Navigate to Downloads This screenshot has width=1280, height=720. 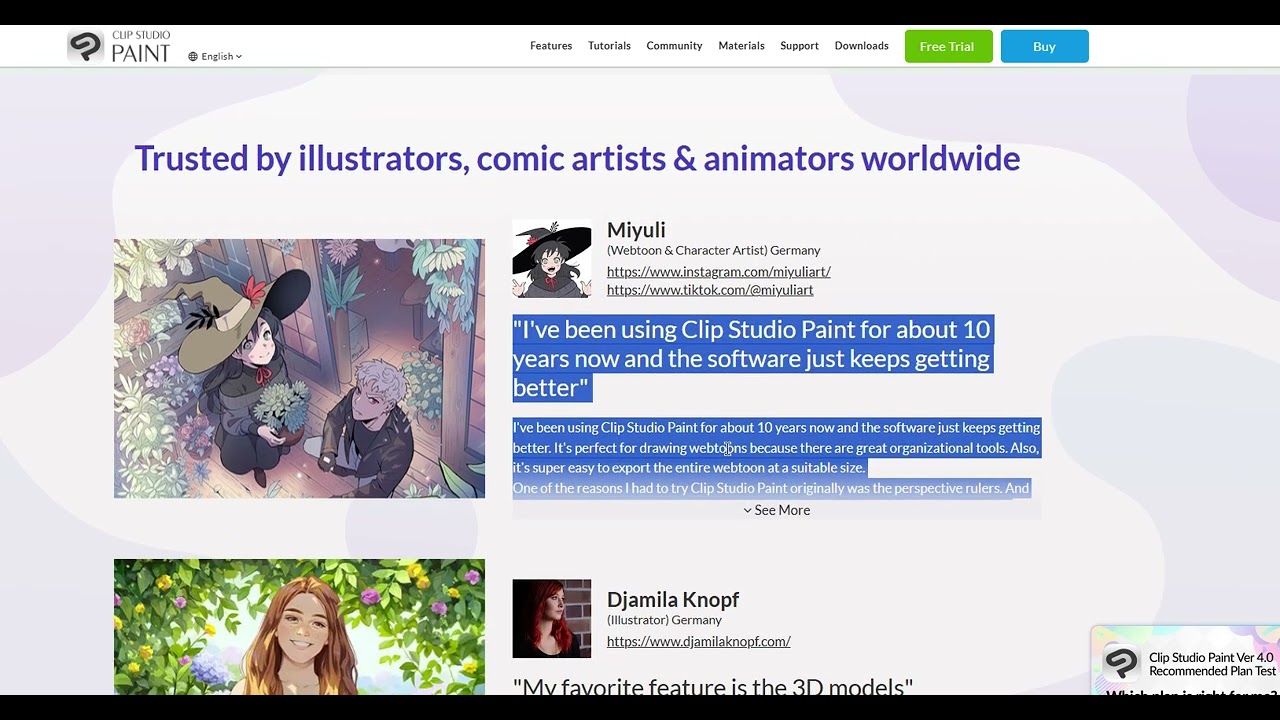point(861,46)
